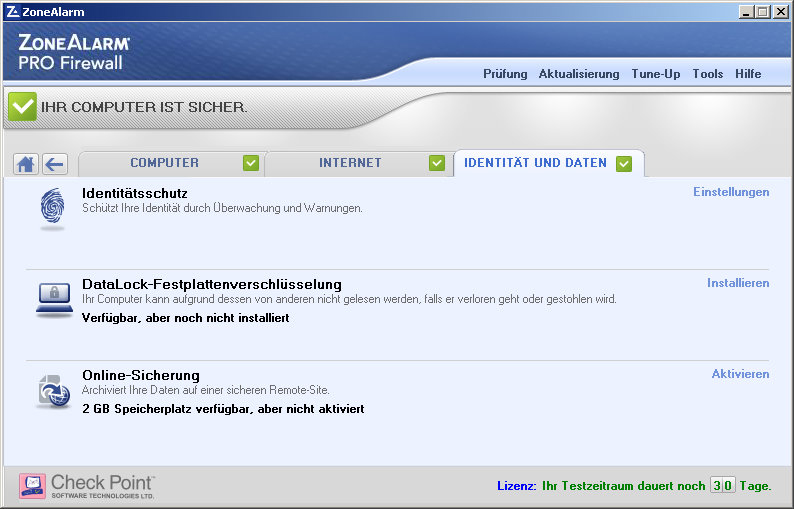Click '2 GB Speicherplatz verfügbar' status text

tap(223, 409)
